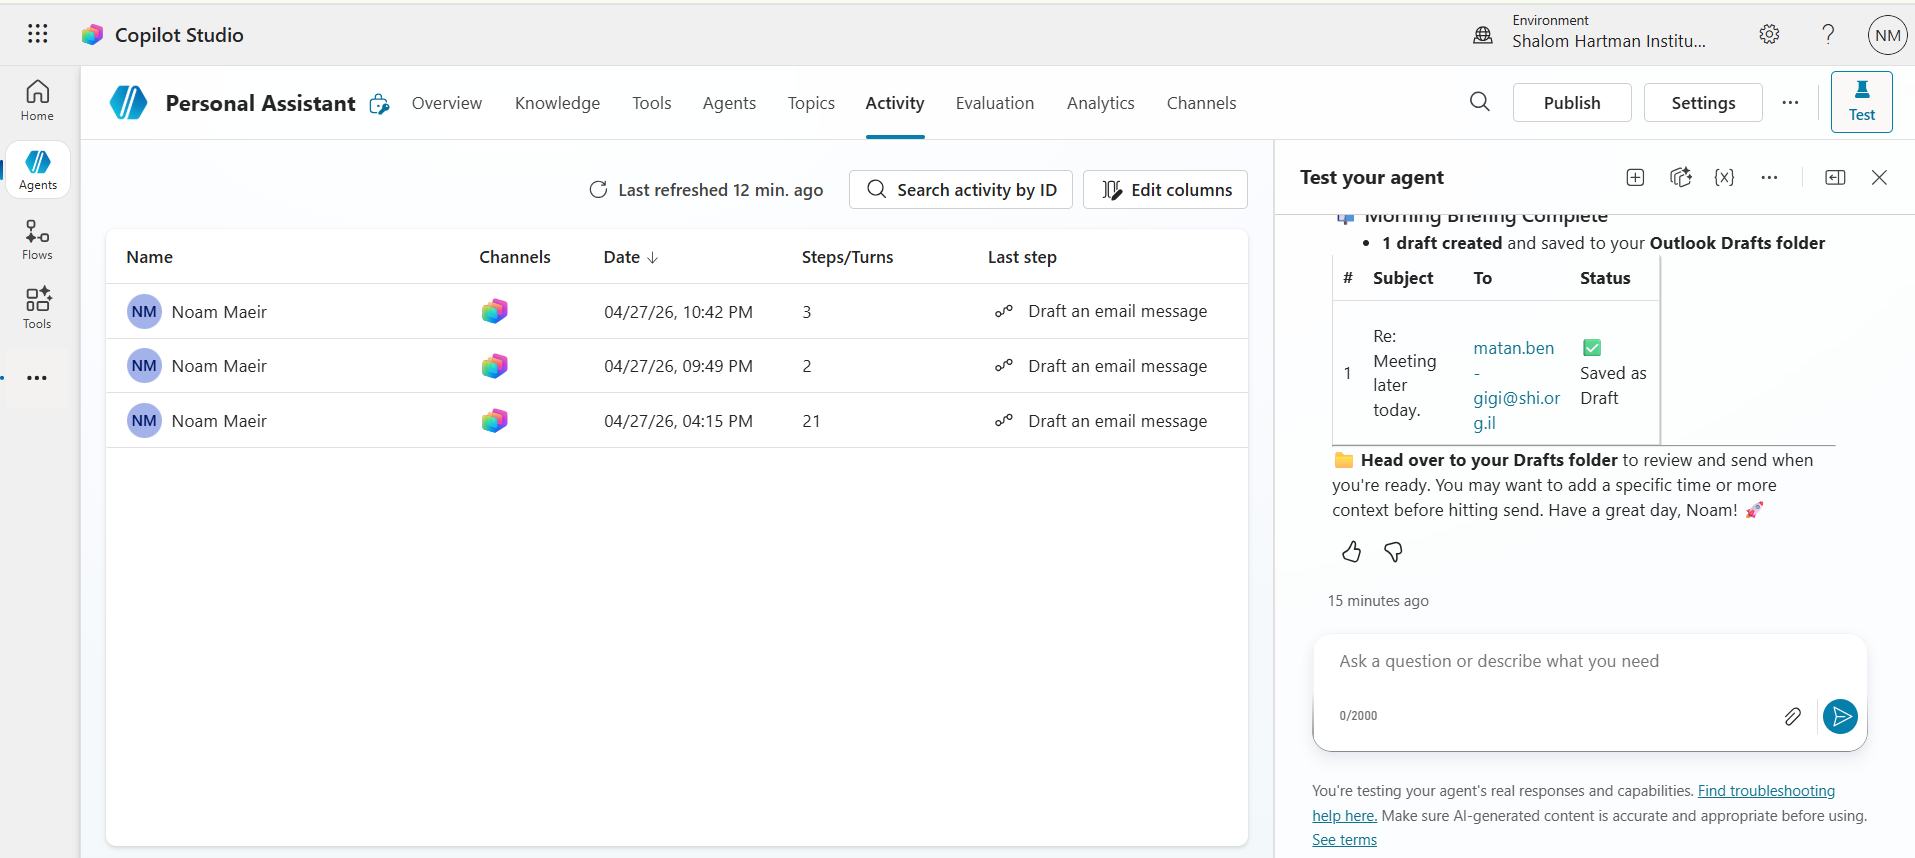Image resolution: width=1915 pixels, height=858 pixels.
Task: Click the channel icon in the 10:42 PM row
Action: pos(494,312)
